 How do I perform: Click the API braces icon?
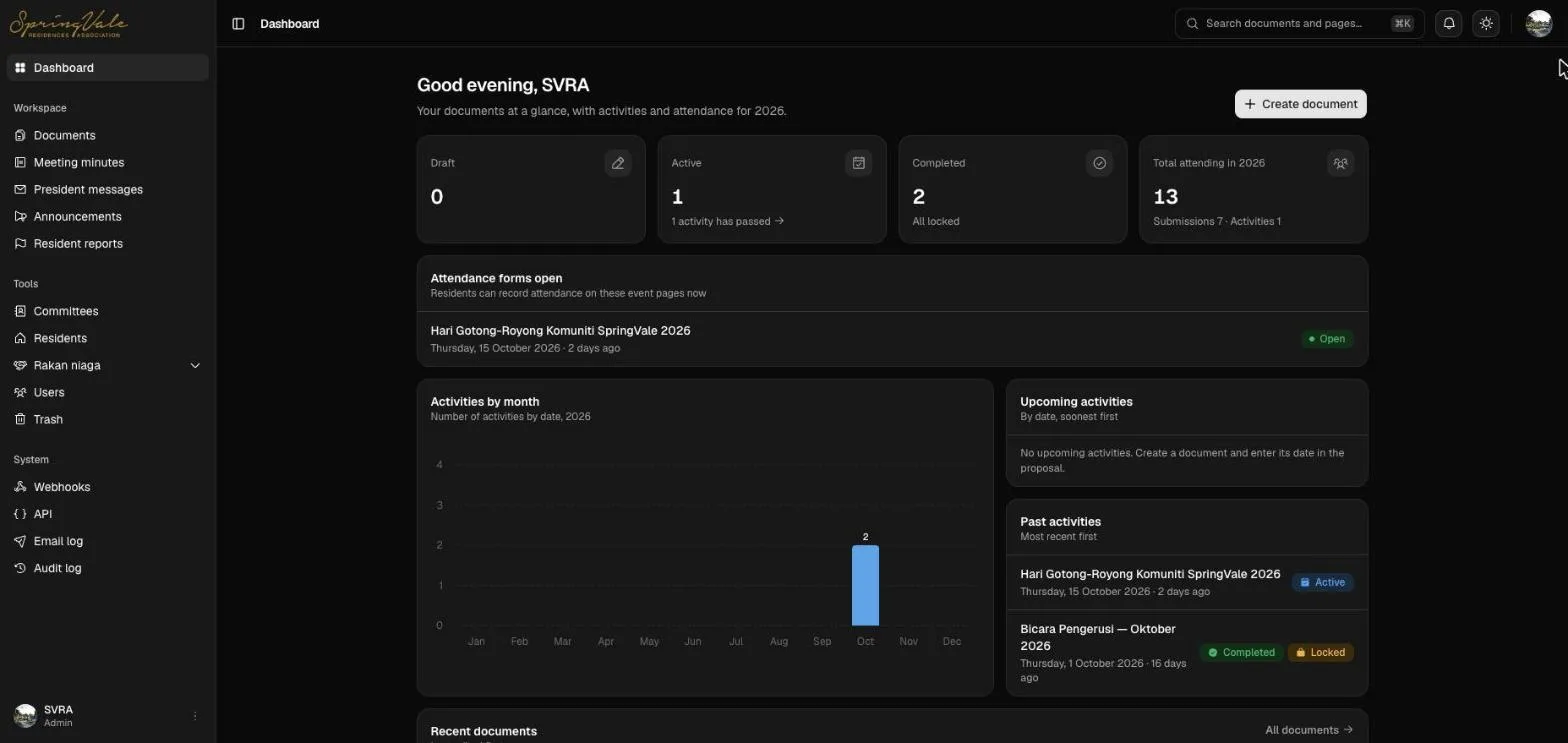pyautogui.click(x=20, y=514)
